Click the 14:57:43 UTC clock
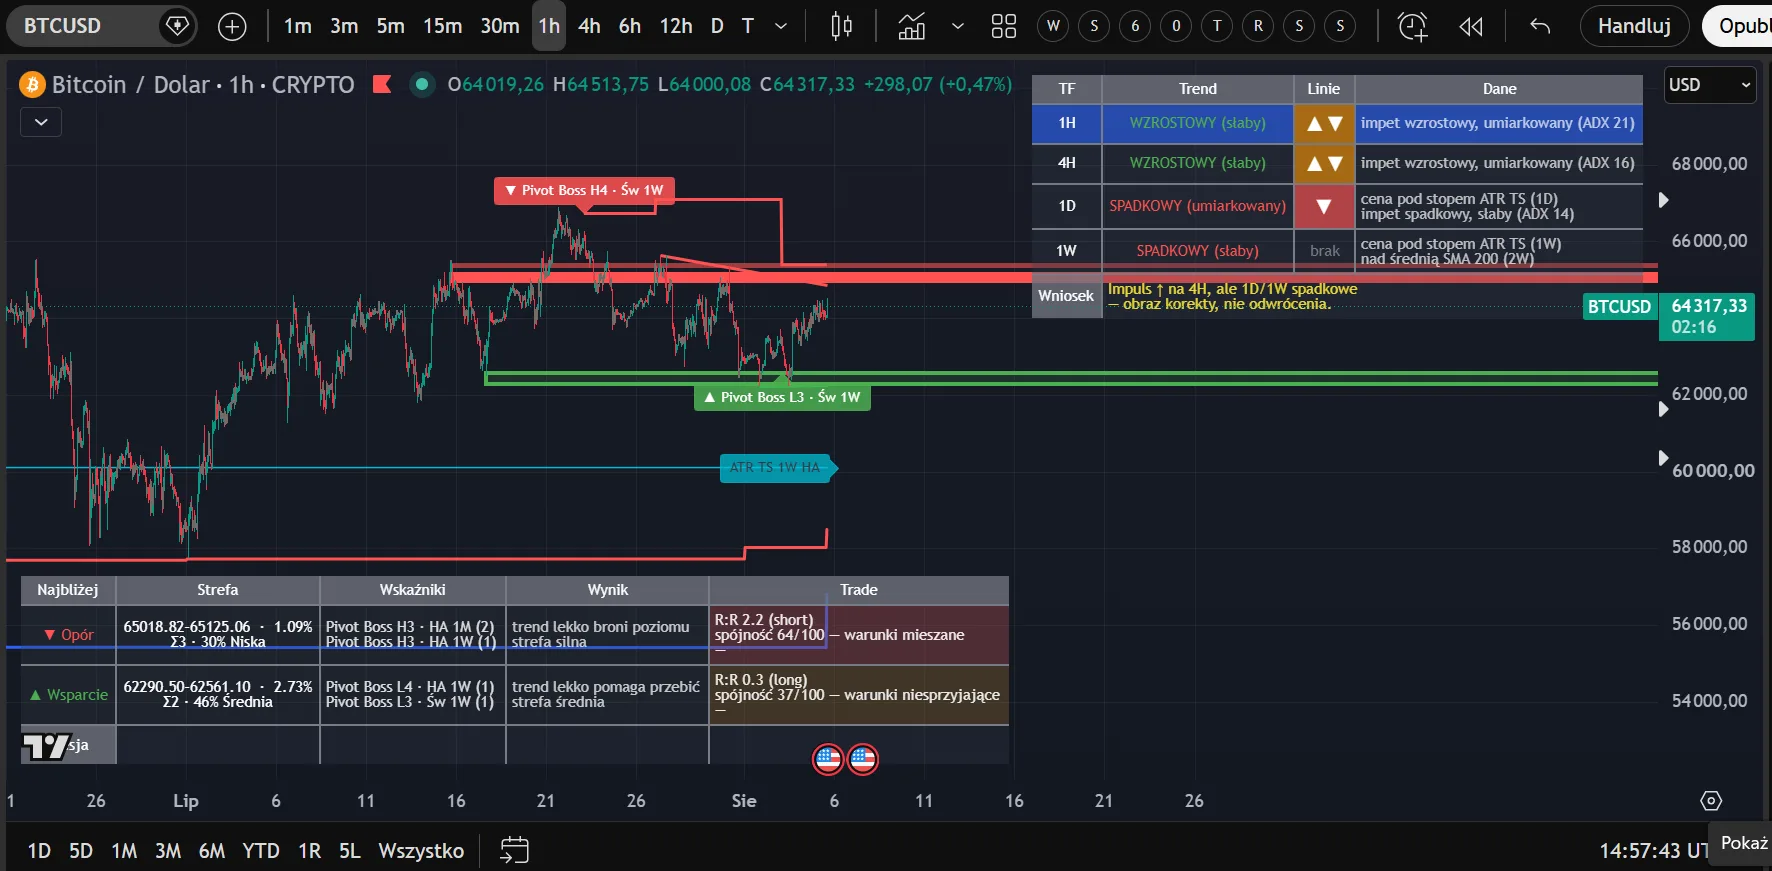This screenshot has width=1772, height=871. [1654, 851]
